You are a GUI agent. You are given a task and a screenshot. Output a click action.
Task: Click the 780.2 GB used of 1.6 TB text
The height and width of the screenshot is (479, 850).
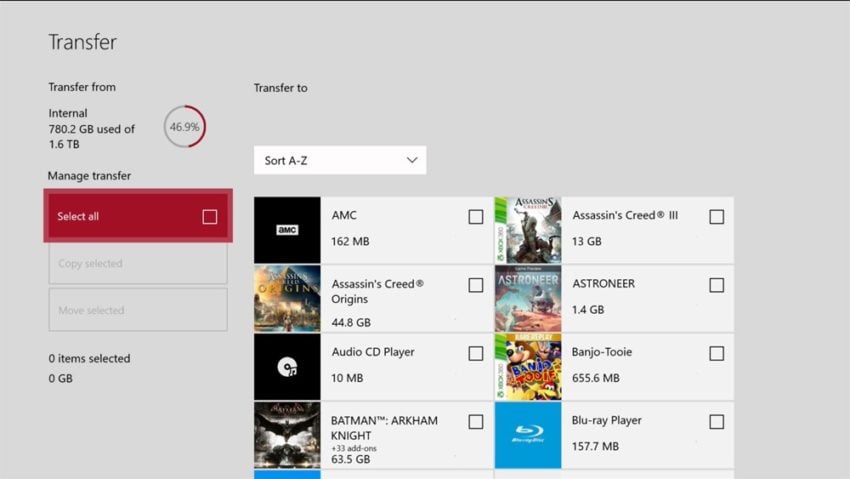[92, 137]
